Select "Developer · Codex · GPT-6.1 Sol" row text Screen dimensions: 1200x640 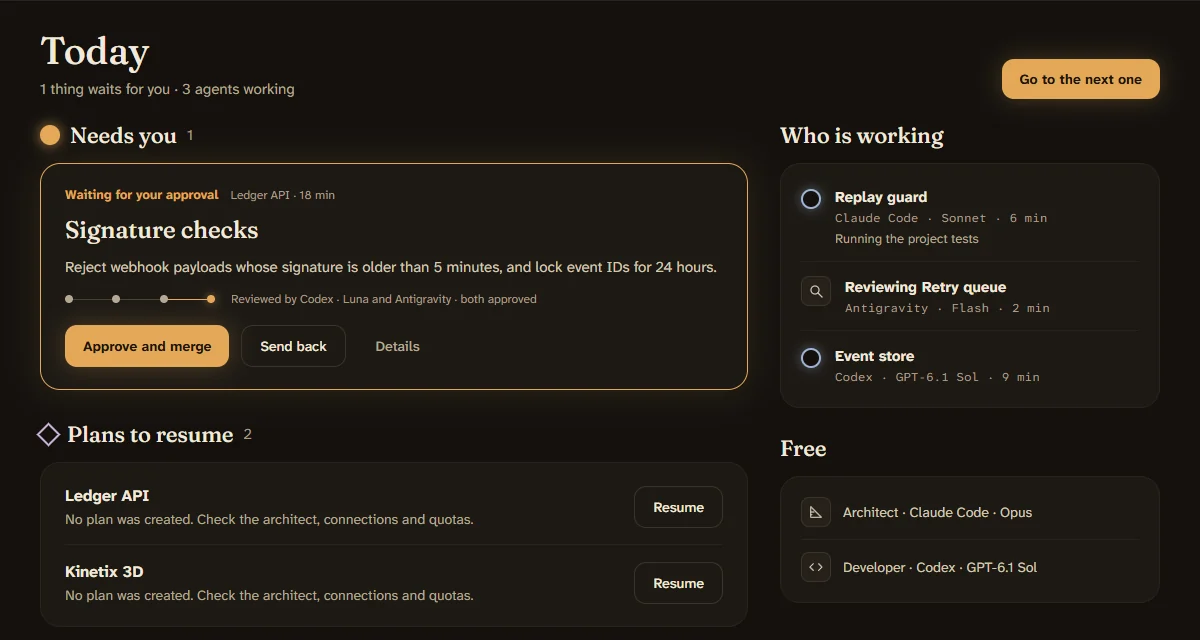pos(940,567)
